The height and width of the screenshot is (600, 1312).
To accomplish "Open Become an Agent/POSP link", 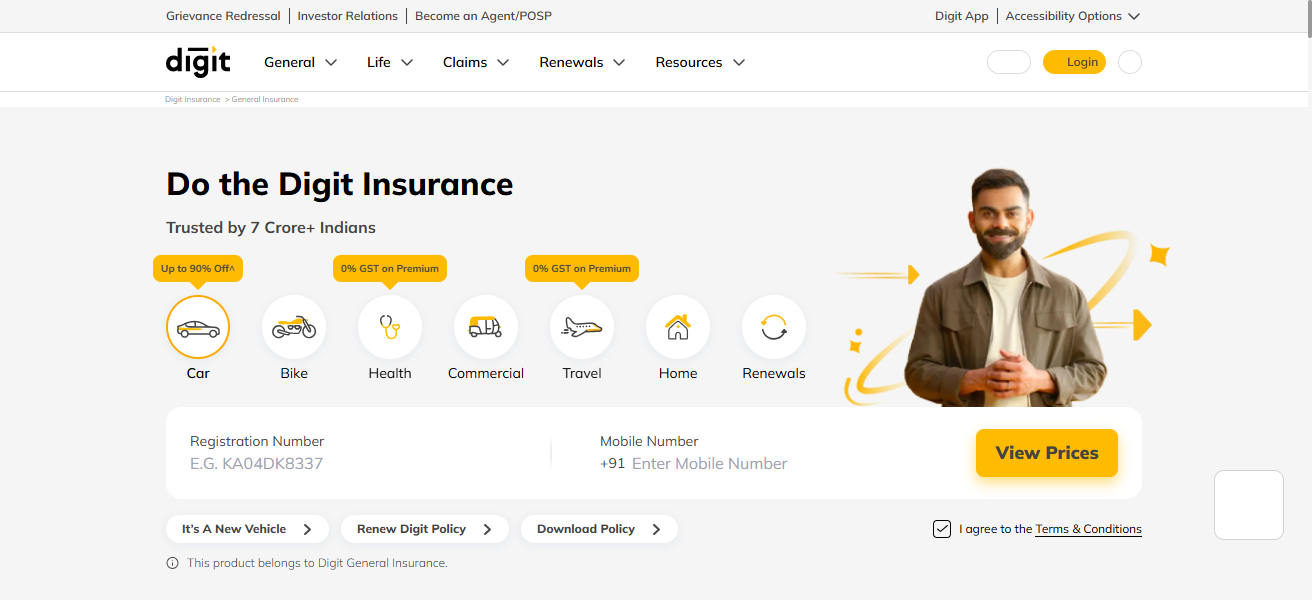I will [483, 16].
